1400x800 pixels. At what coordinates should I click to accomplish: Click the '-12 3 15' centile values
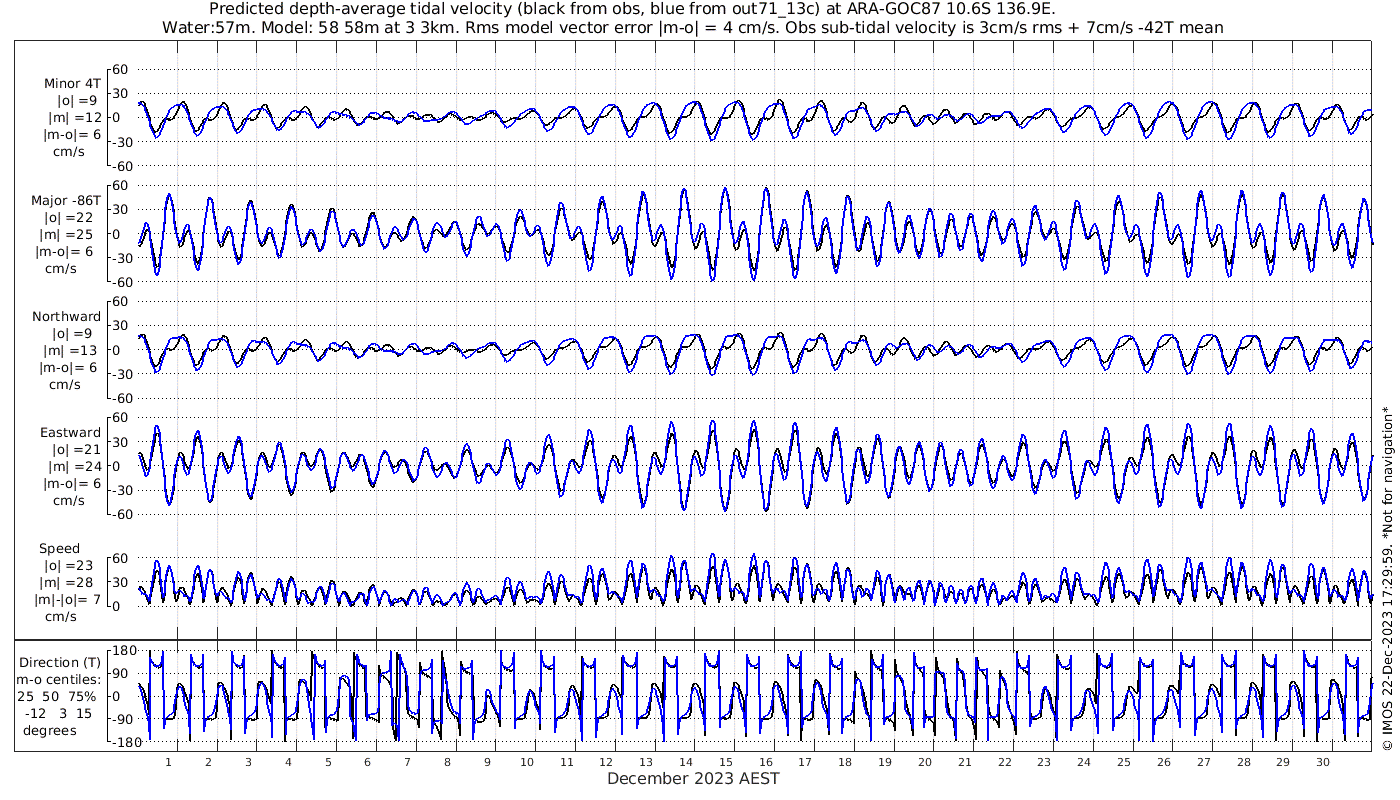click(x=58, y=714)
